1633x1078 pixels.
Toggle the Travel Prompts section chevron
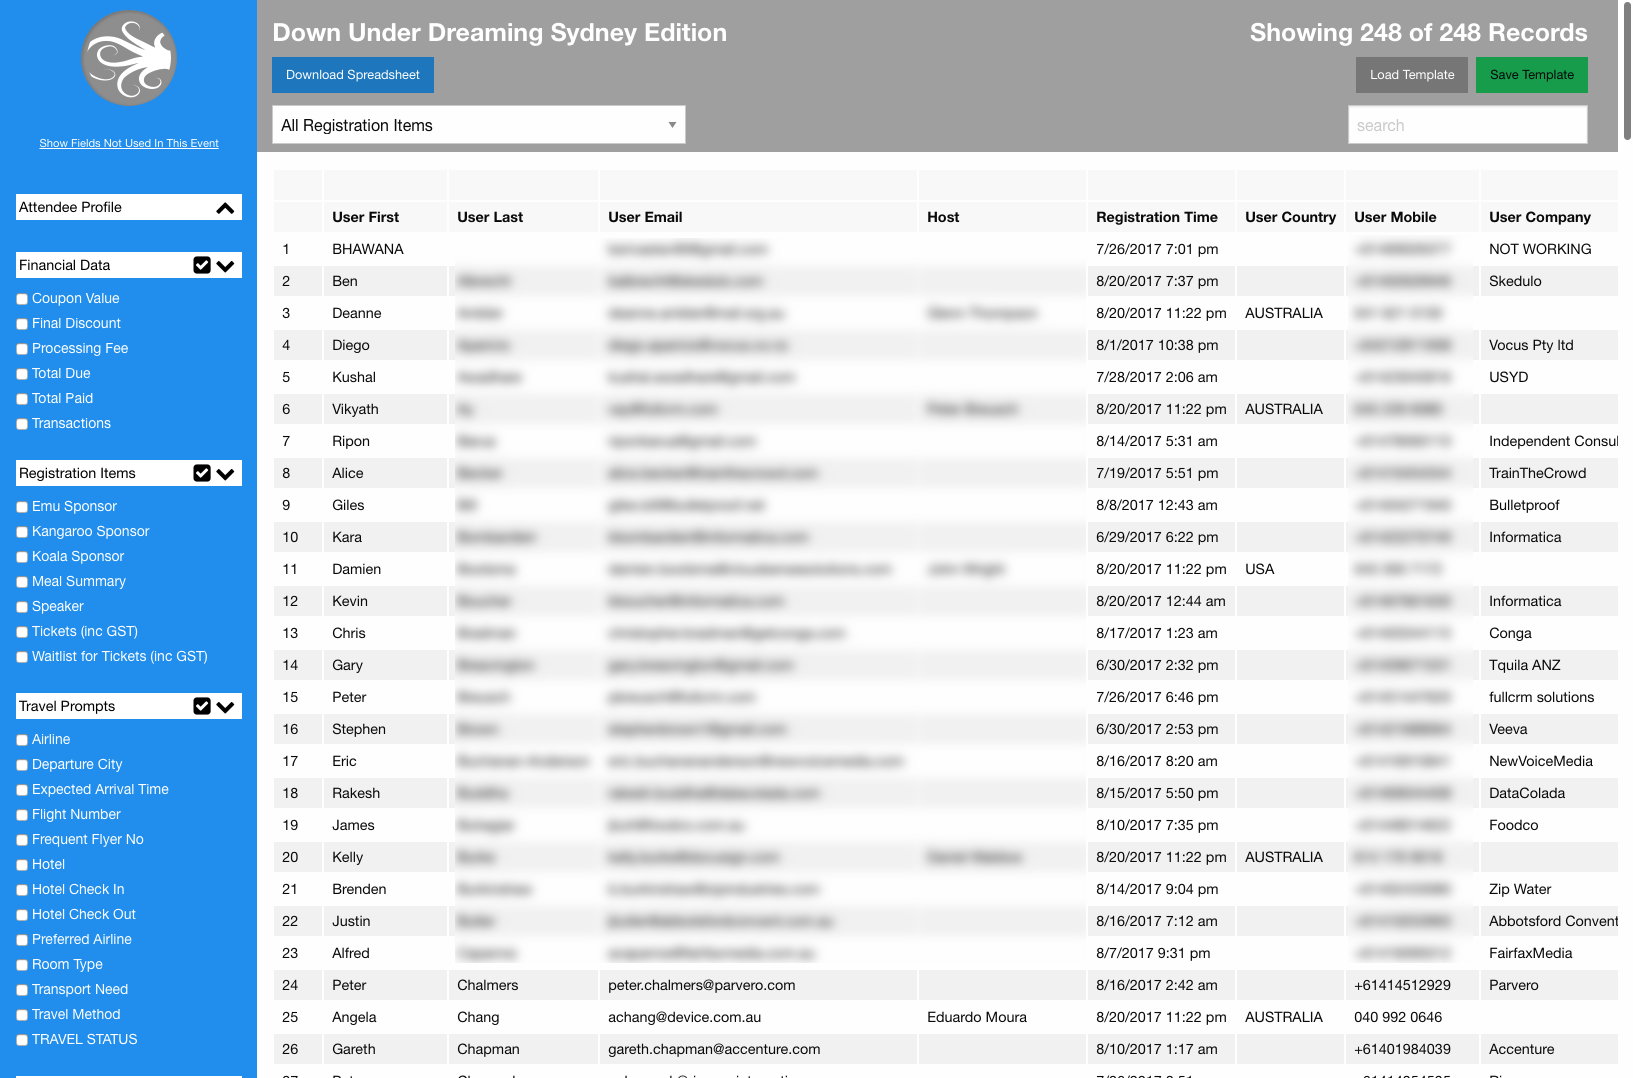pos(226,707)
